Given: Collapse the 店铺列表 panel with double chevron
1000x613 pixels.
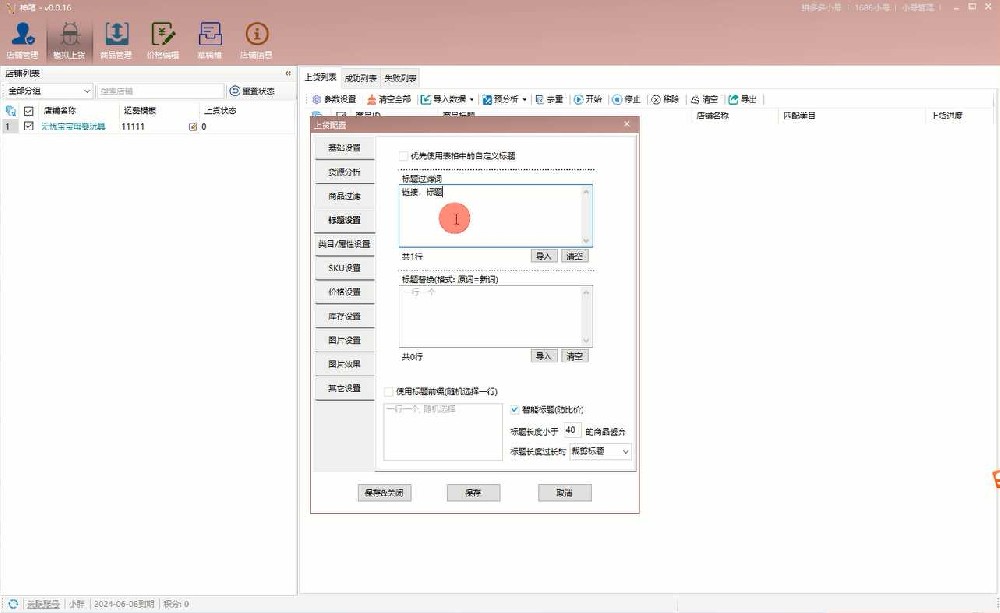Looking at the screenshot, I should tap(288, 73).
